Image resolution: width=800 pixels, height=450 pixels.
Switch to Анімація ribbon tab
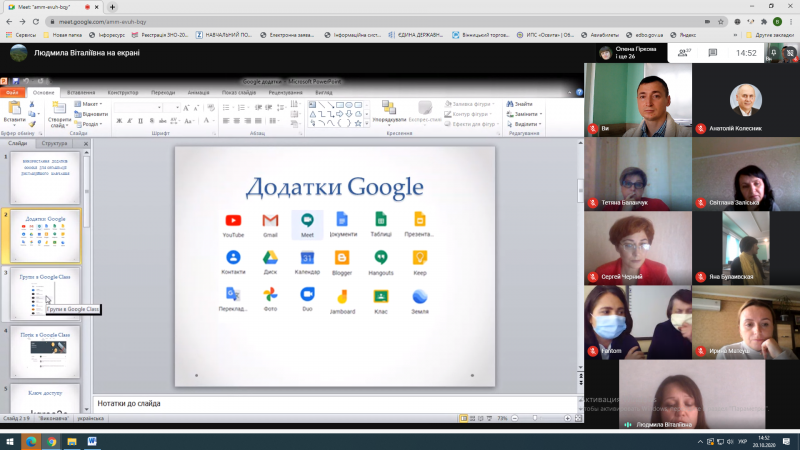click(198, 92)
